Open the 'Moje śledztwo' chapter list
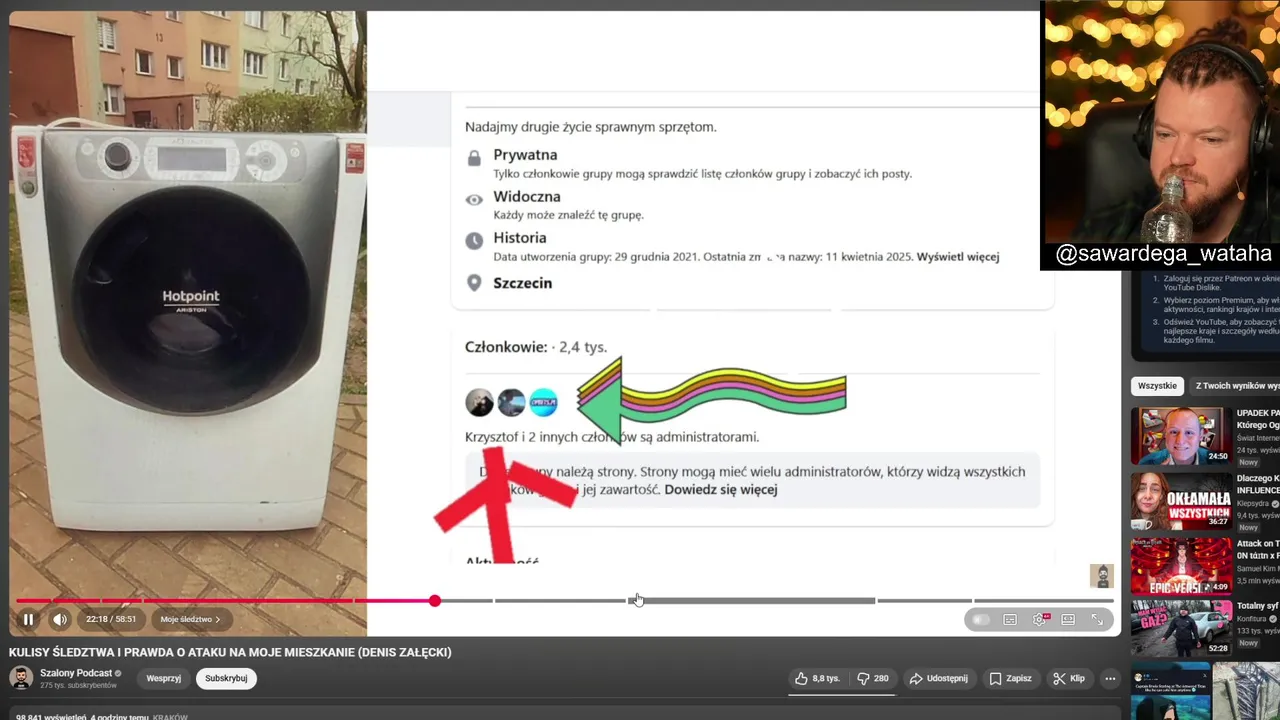1280x720 pixels. pyautogui.click(x=191, y=619)
